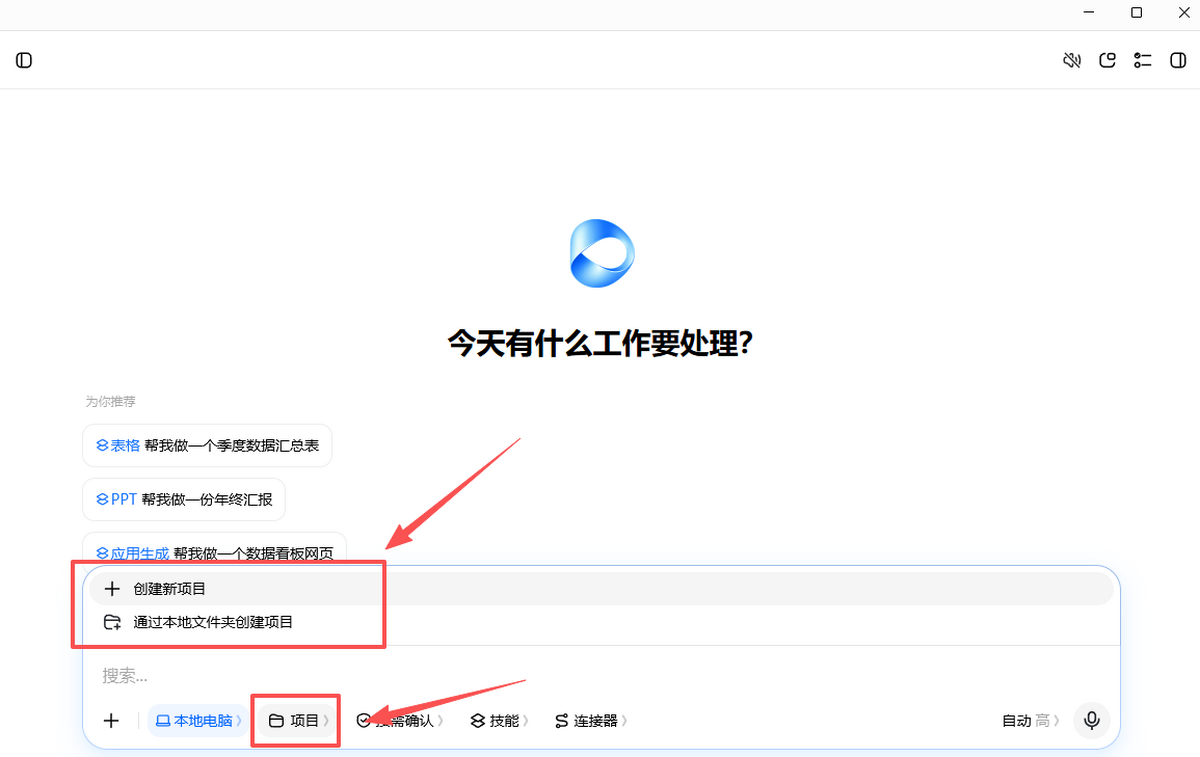
Task: Click suggestion PPT 帮我做一份年终汇报
Action: coord(184,499)
